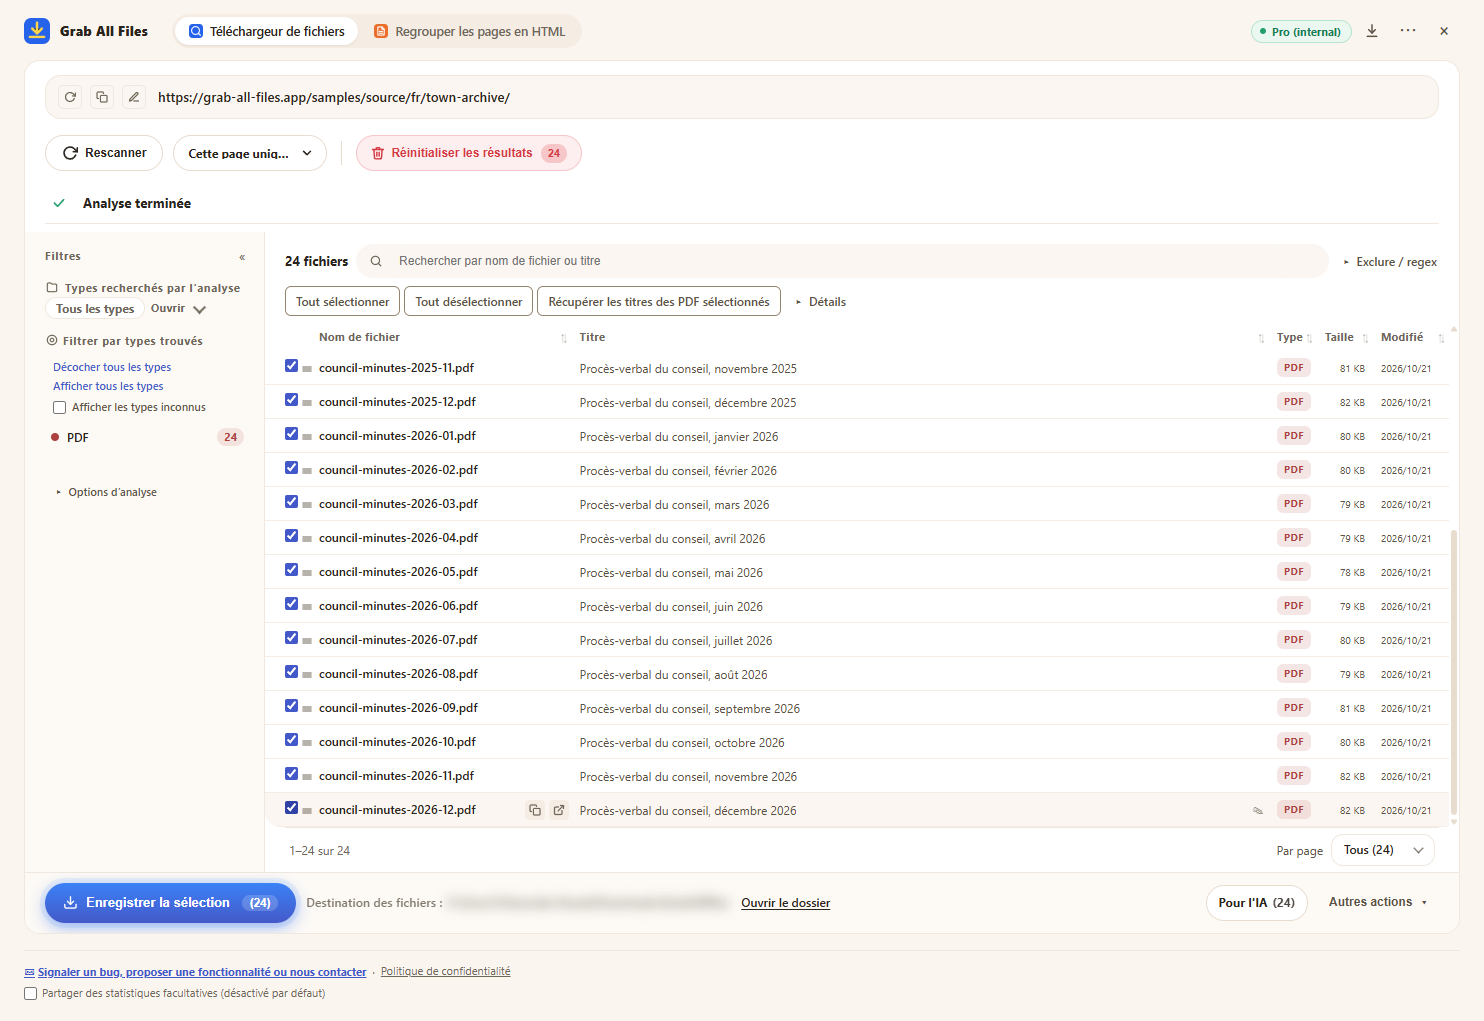Click the file name/title search field

pyautogui.click(x=843, y=261)
